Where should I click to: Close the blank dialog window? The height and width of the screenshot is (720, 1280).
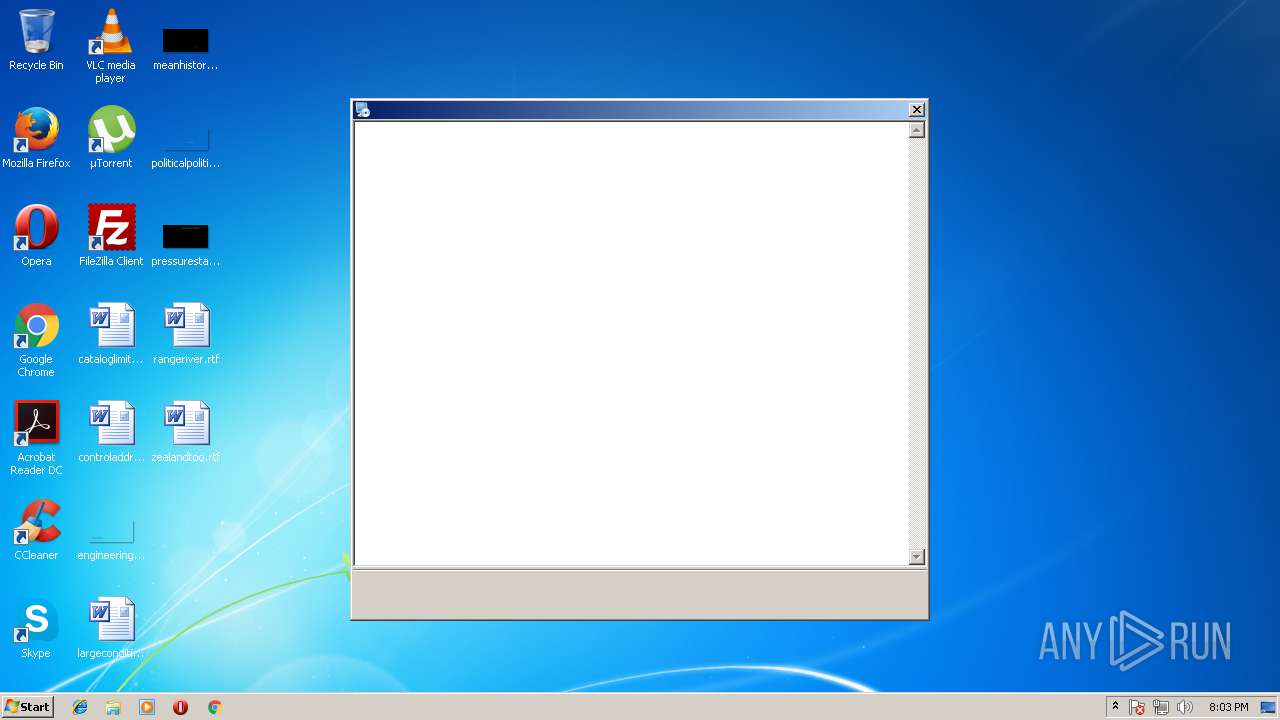916,110
